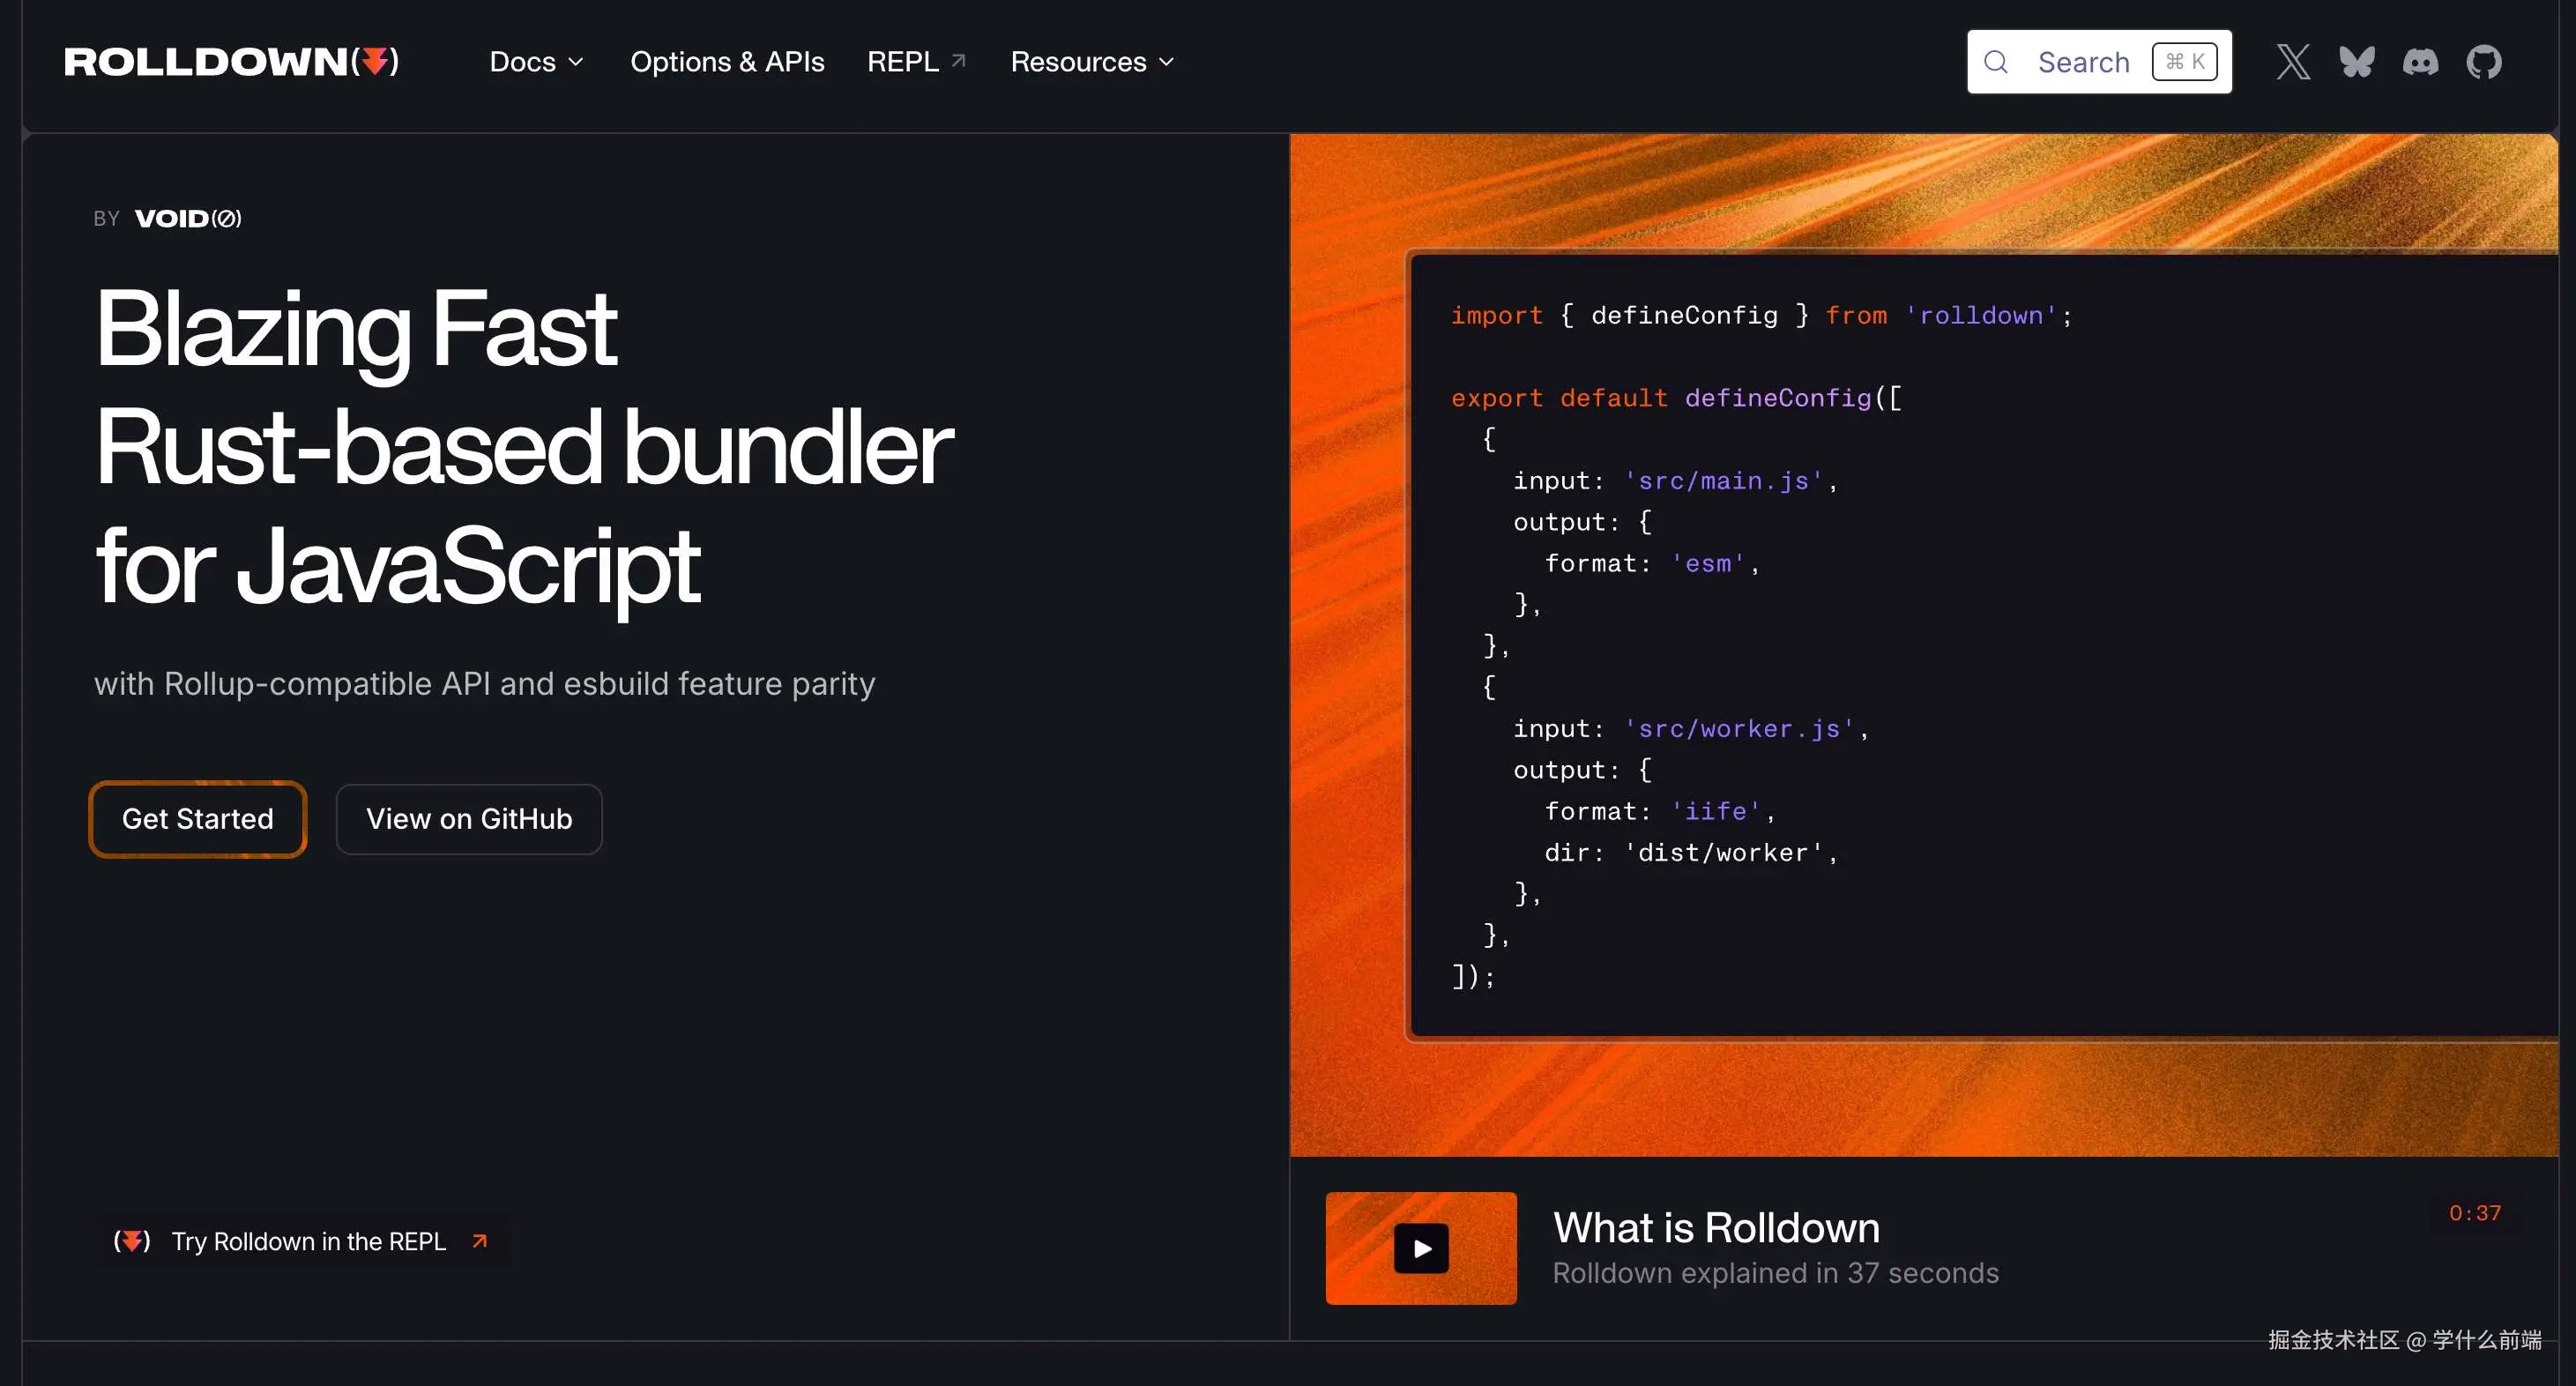Image resolution: width=2576 pixels, height=1386 pixels.
Task: Click the chevron next to Docs
Action: tap(576, 62)
